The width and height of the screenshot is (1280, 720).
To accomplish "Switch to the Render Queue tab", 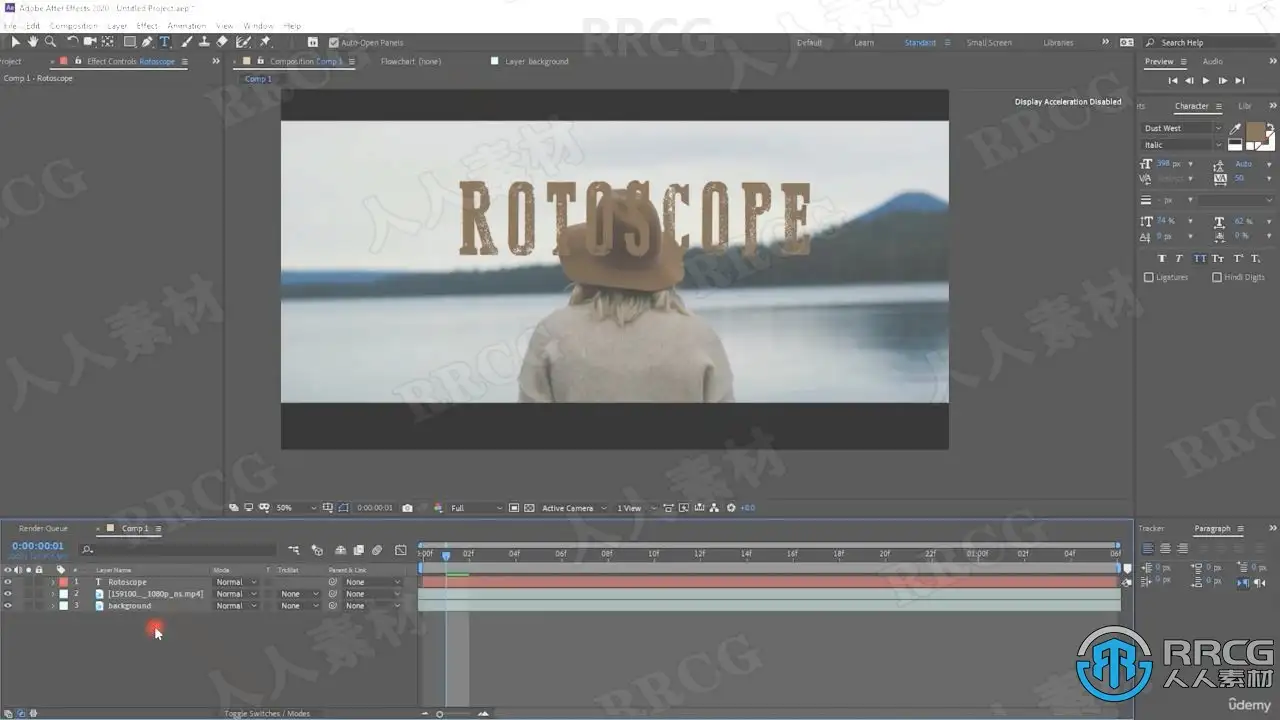I will click(43, 528).
